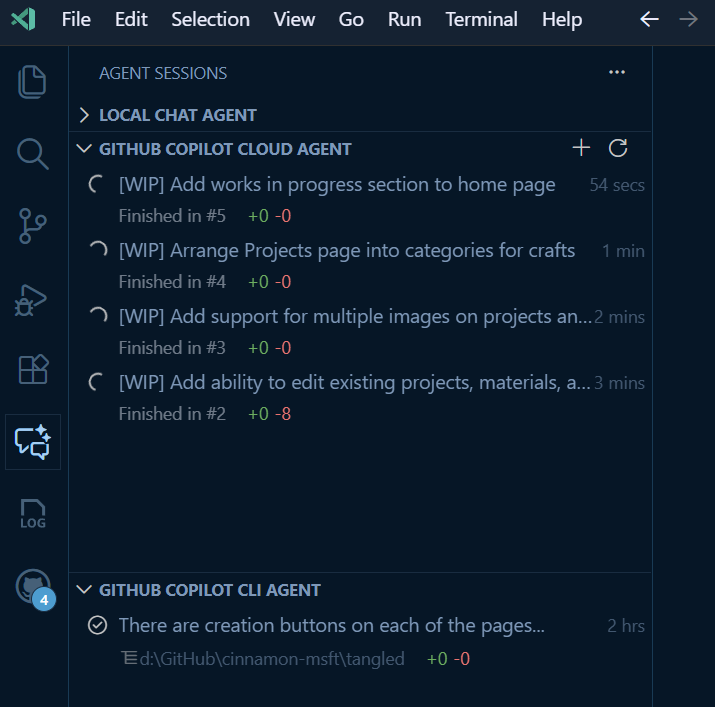Click the '1 min' timestamp
715x707 pixels.
[x=623, y=251]
